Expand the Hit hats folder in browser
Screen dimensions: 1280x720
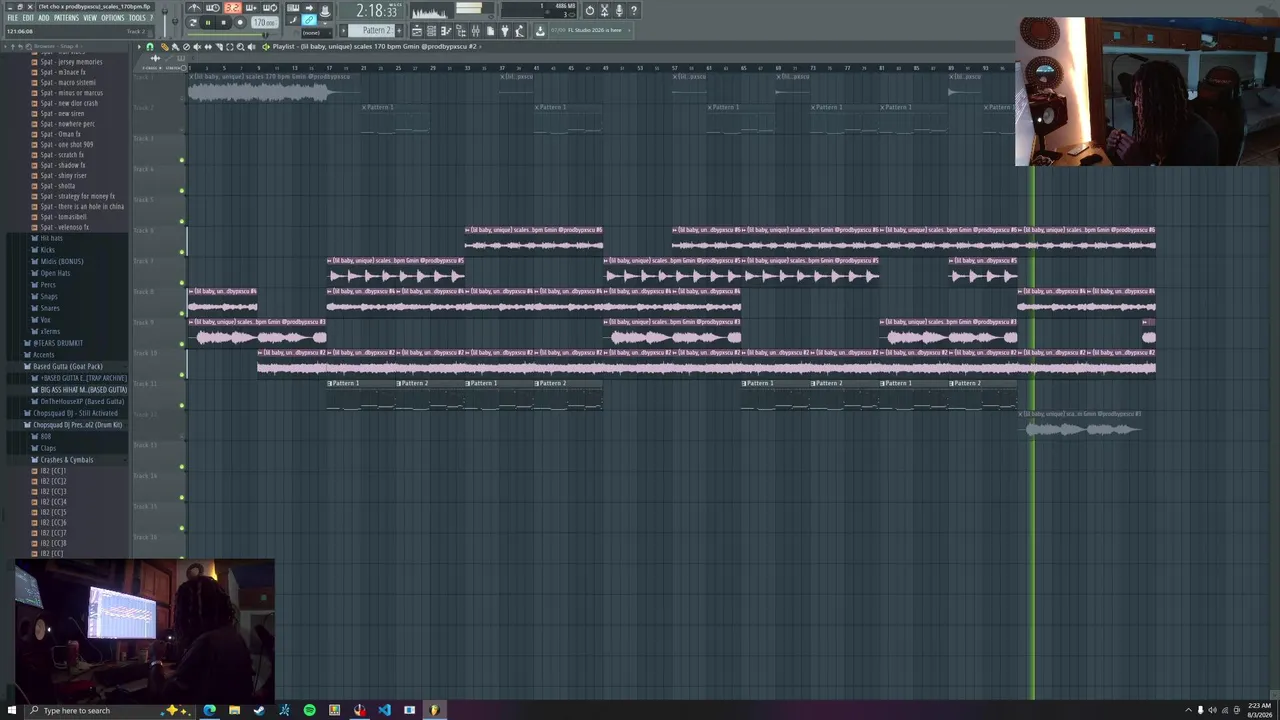coord(50,239)
